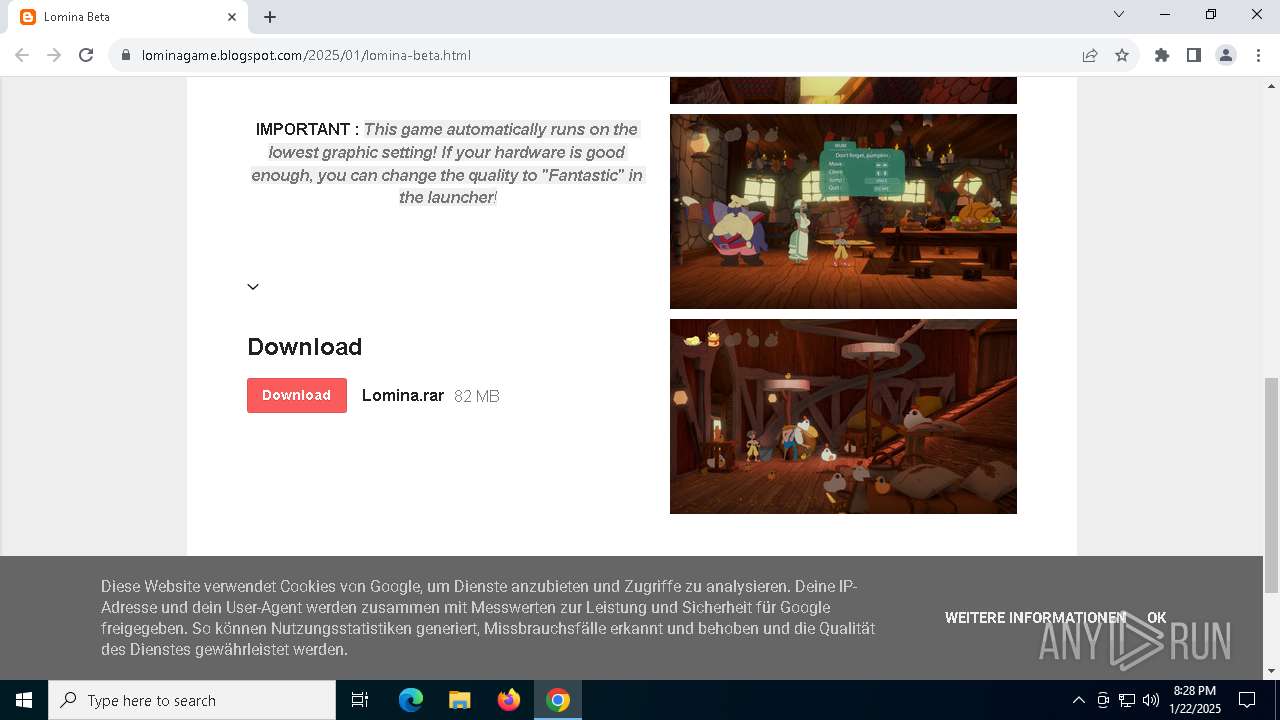Click the red Download button
1280x720 pixels.
(297, 395)
